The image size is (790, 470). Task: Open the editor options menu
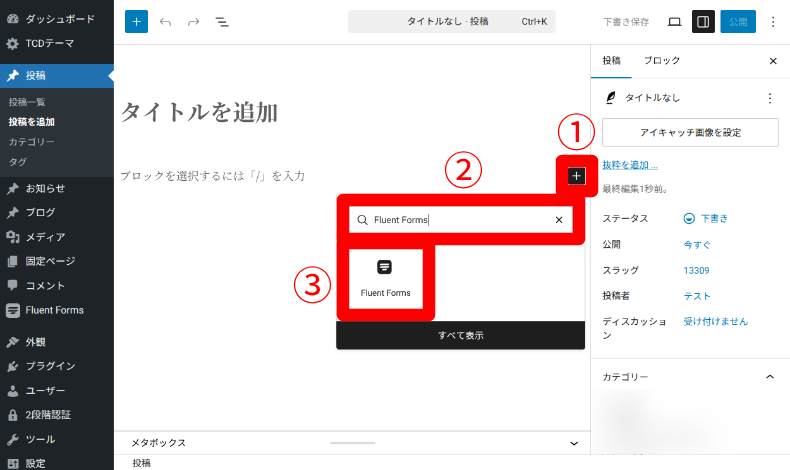(x=773, y=22)
